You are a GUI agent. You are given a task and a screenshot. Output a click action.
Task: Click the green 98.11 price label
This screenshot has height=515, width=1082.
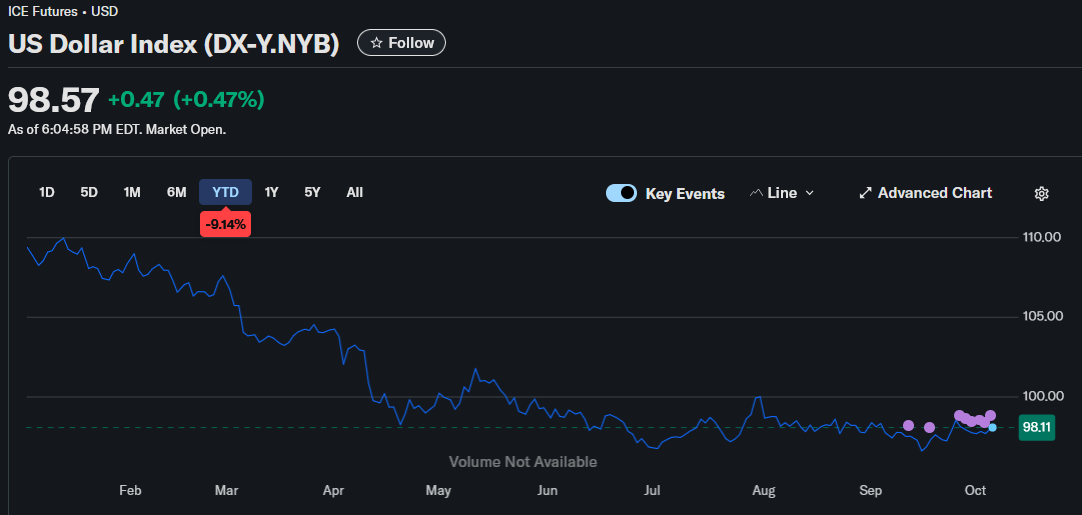click(x=1037, y=428)
